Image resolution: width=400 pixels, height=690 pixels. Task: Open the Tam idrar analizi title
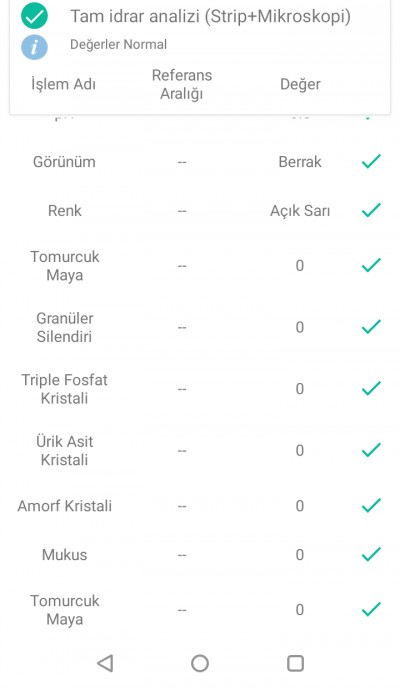pyautogui.click(x=210, y=17)
